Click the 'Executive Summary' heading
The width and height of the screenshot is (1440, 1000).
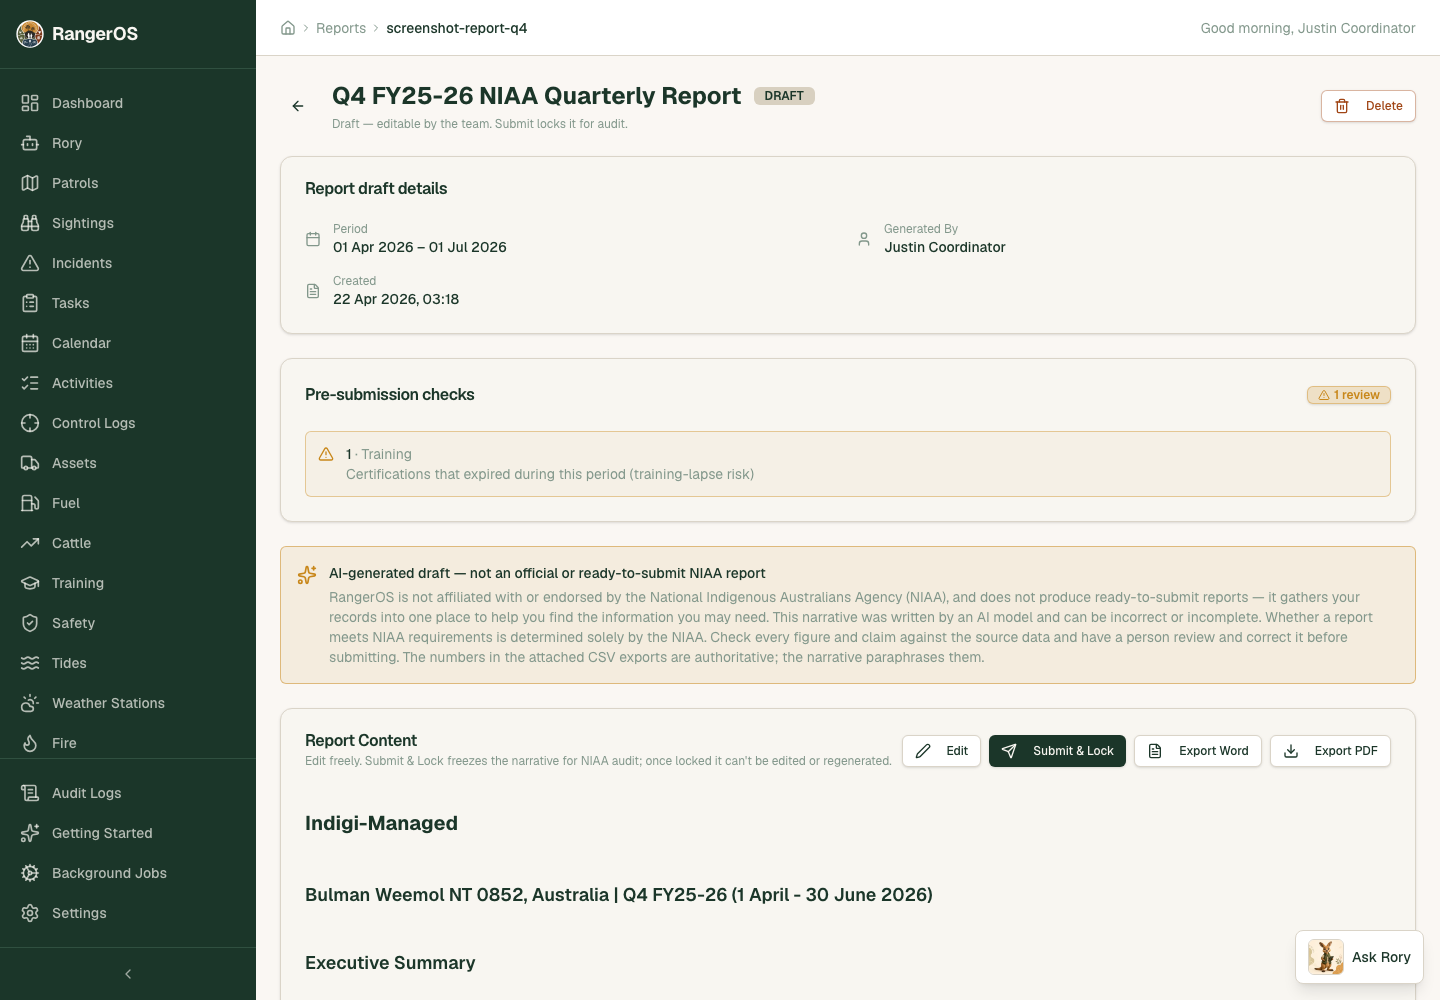coord(390,963)
